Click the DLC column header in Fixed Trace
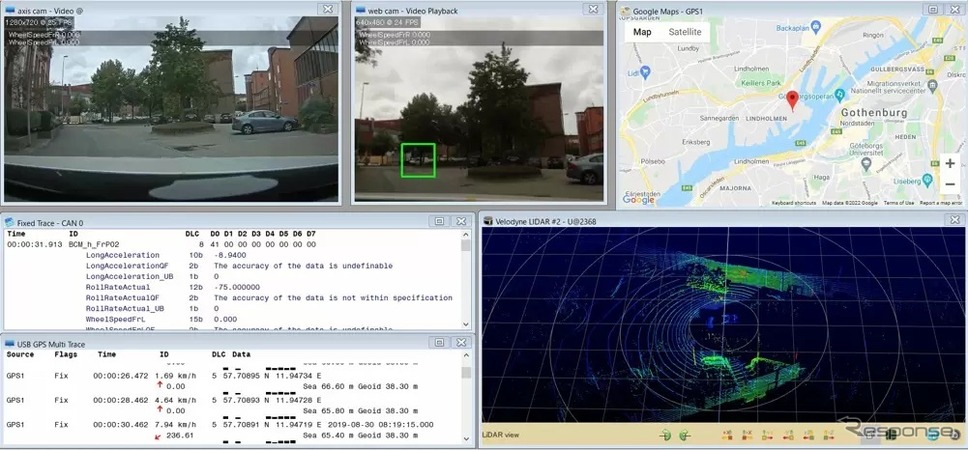968x450 pixels. coord(192,235)
